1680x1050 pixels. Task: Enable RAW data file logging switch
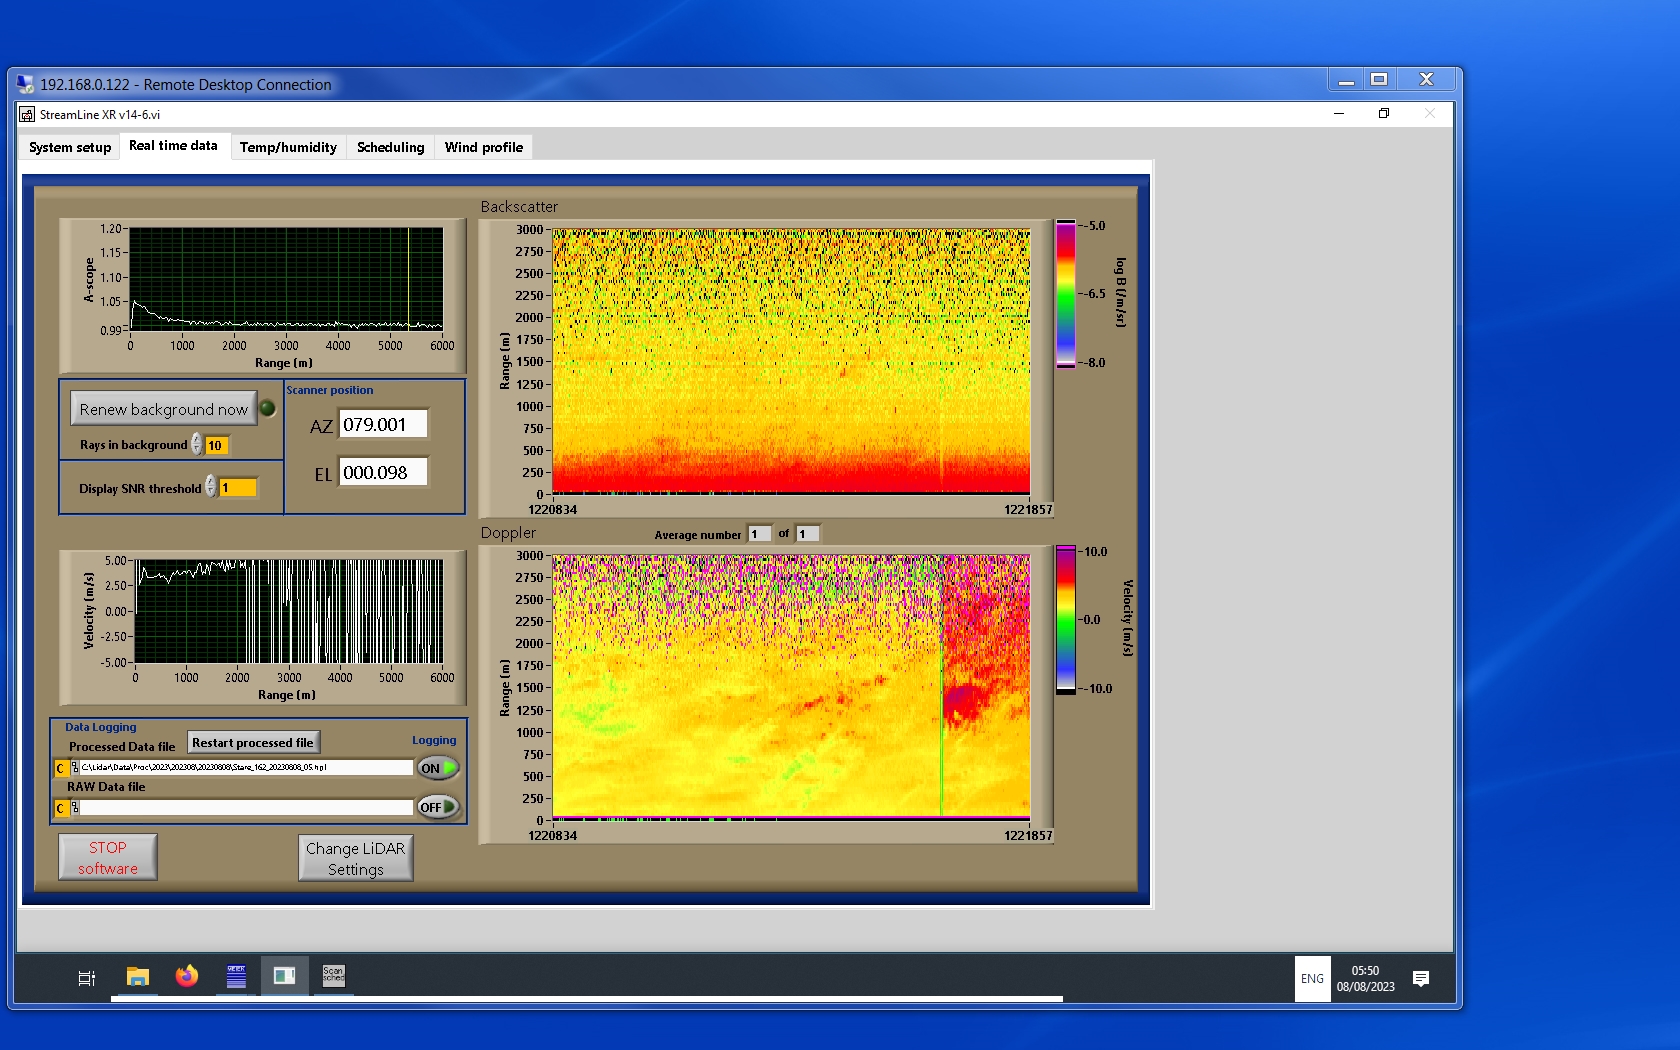438,807
